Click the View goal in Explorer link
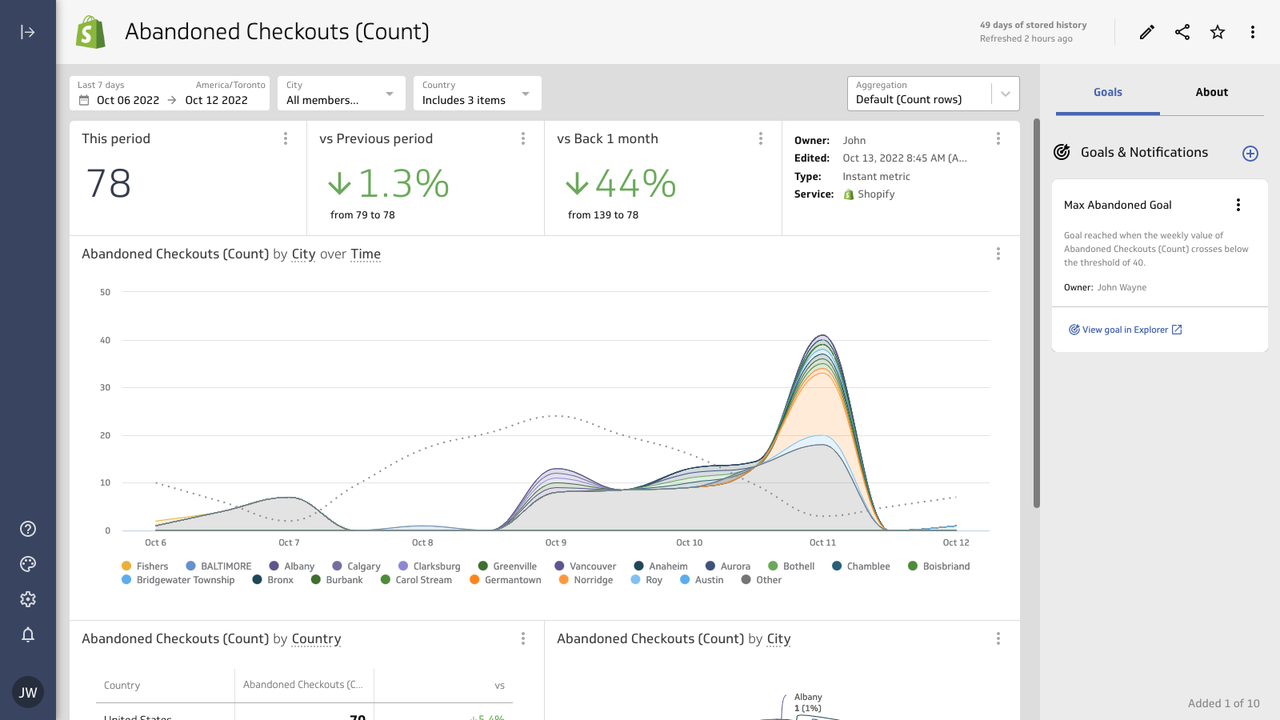This screenshot has width=1280, height=720. coord(1124,329)
